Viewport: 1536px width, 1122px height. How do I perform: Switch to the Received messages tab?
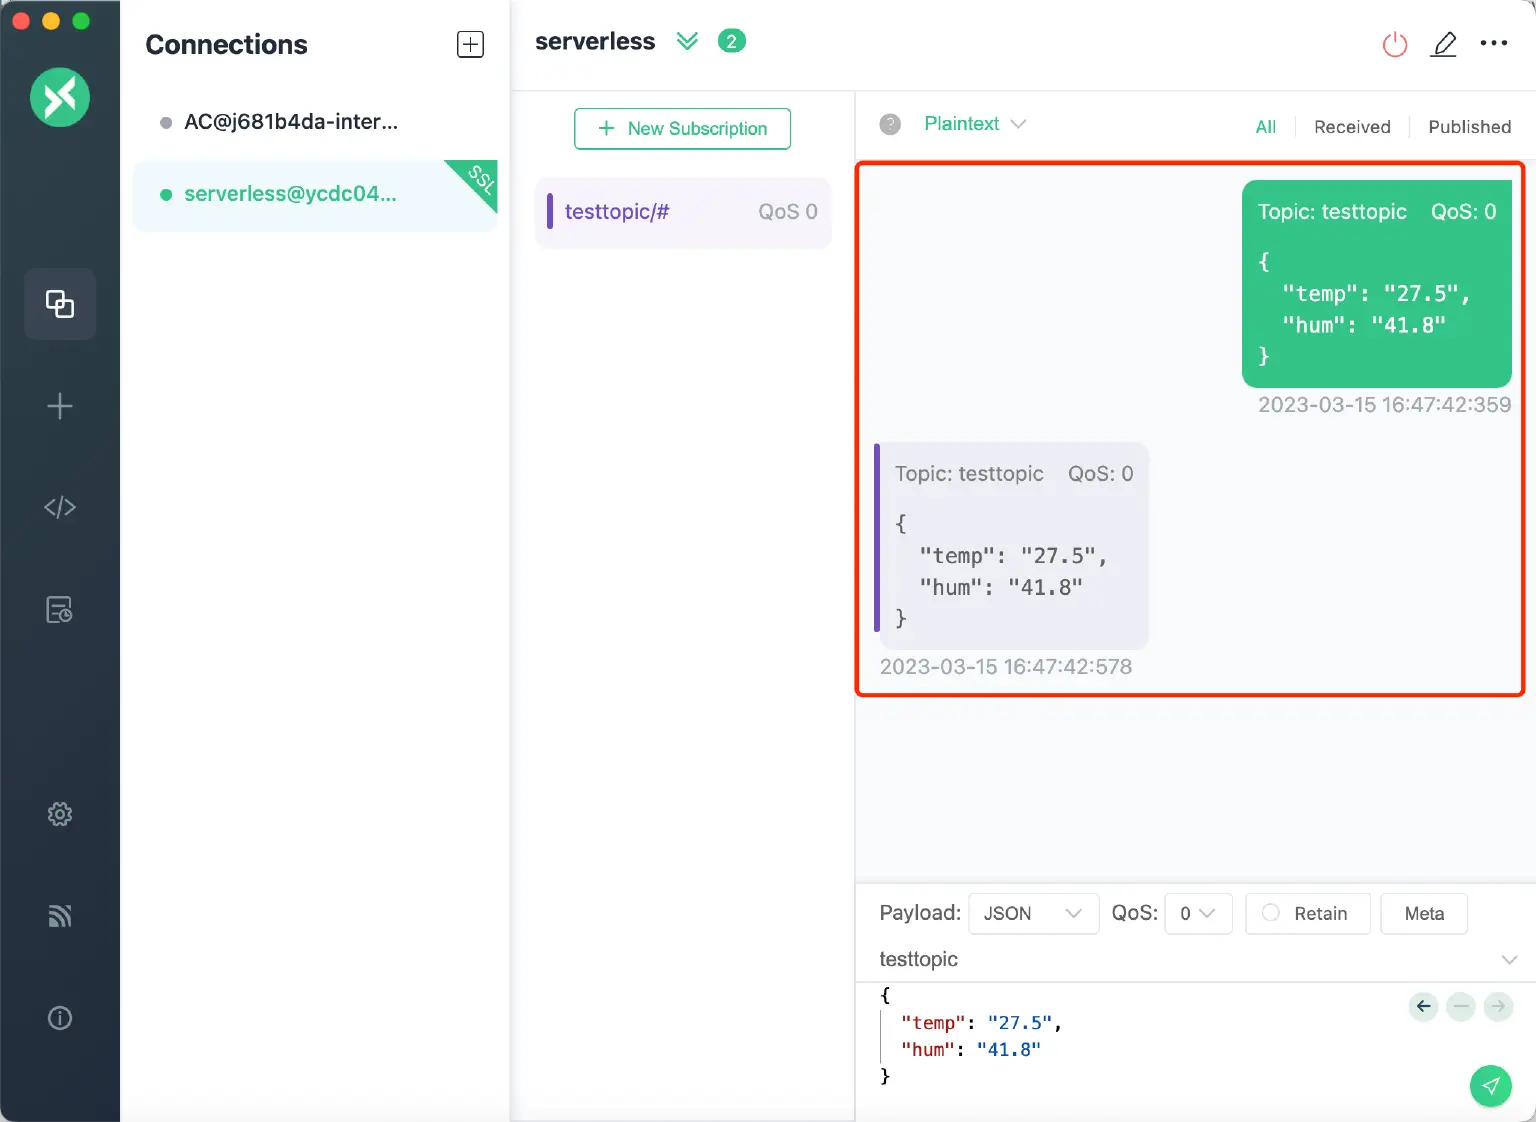tap(1352, 127)
